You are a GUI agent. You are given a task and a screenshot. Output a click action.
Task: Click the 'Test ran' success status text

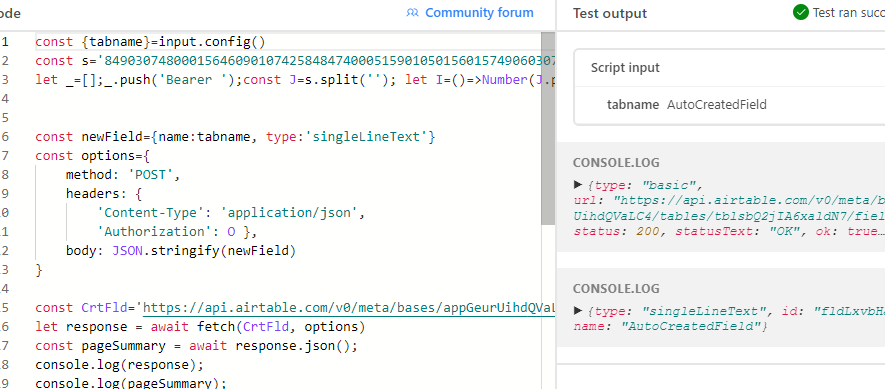(x=848, y=12)
